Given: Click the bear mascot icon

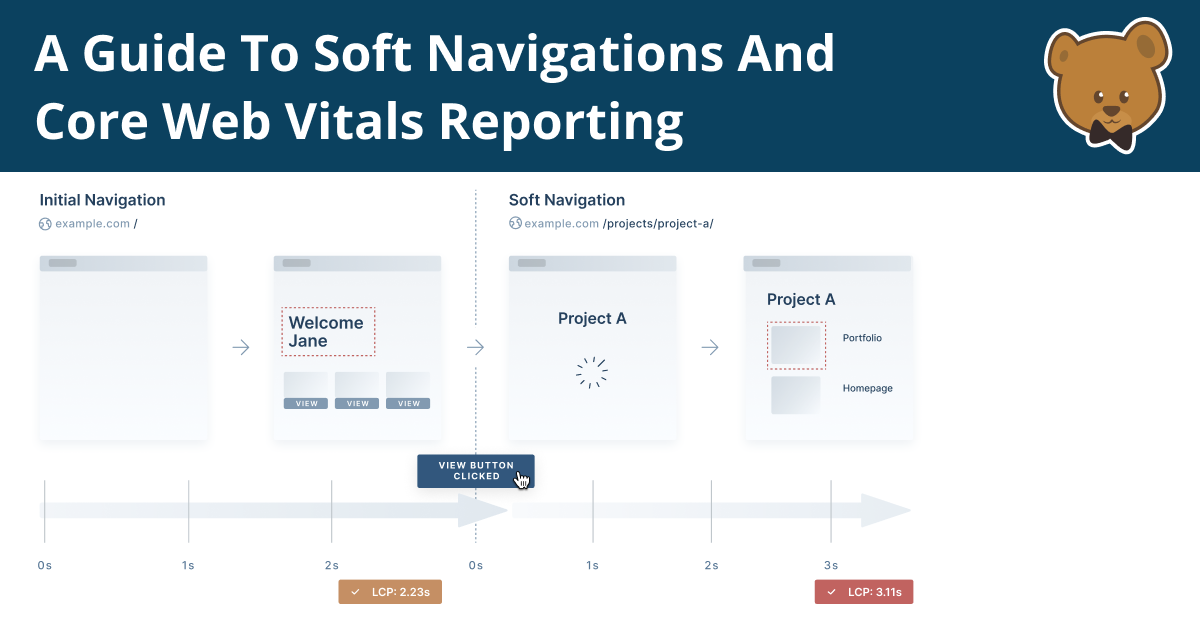Looking at the screenshot, I should (x=1107, y=85).
